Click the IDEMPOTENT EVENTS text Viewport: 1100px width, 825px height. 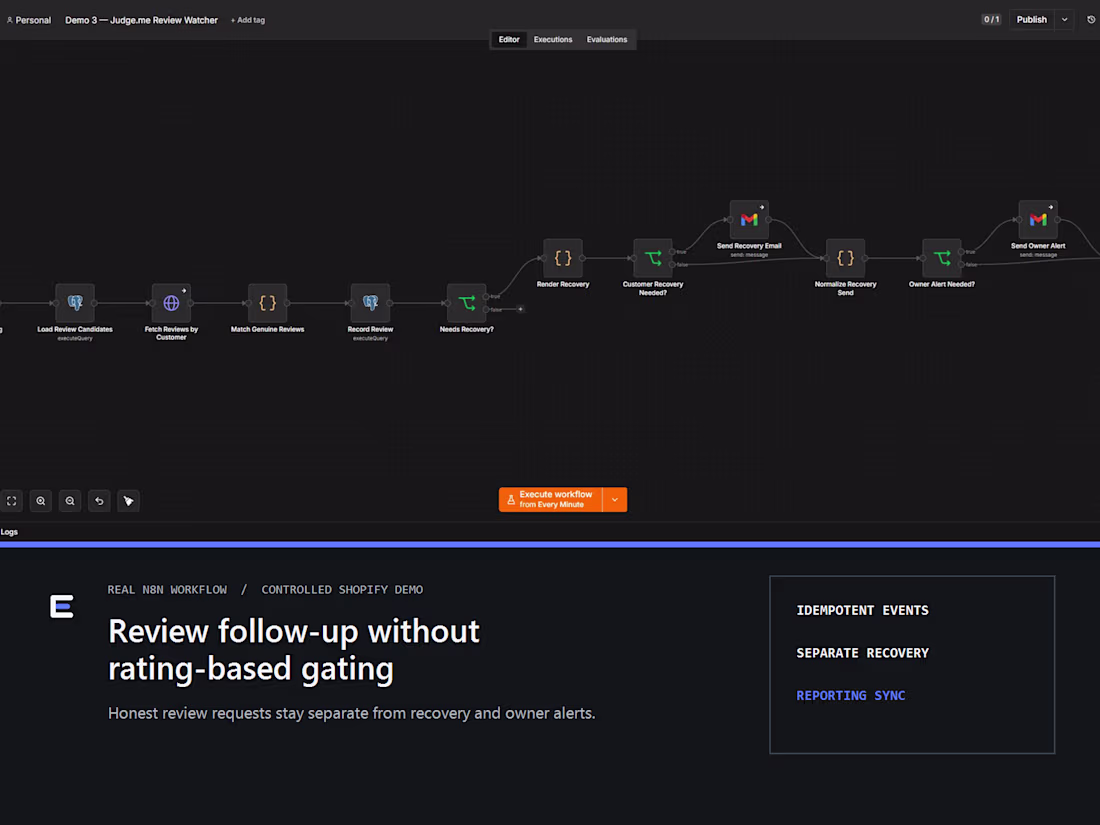pyautogui.click(x=862, y=610)
